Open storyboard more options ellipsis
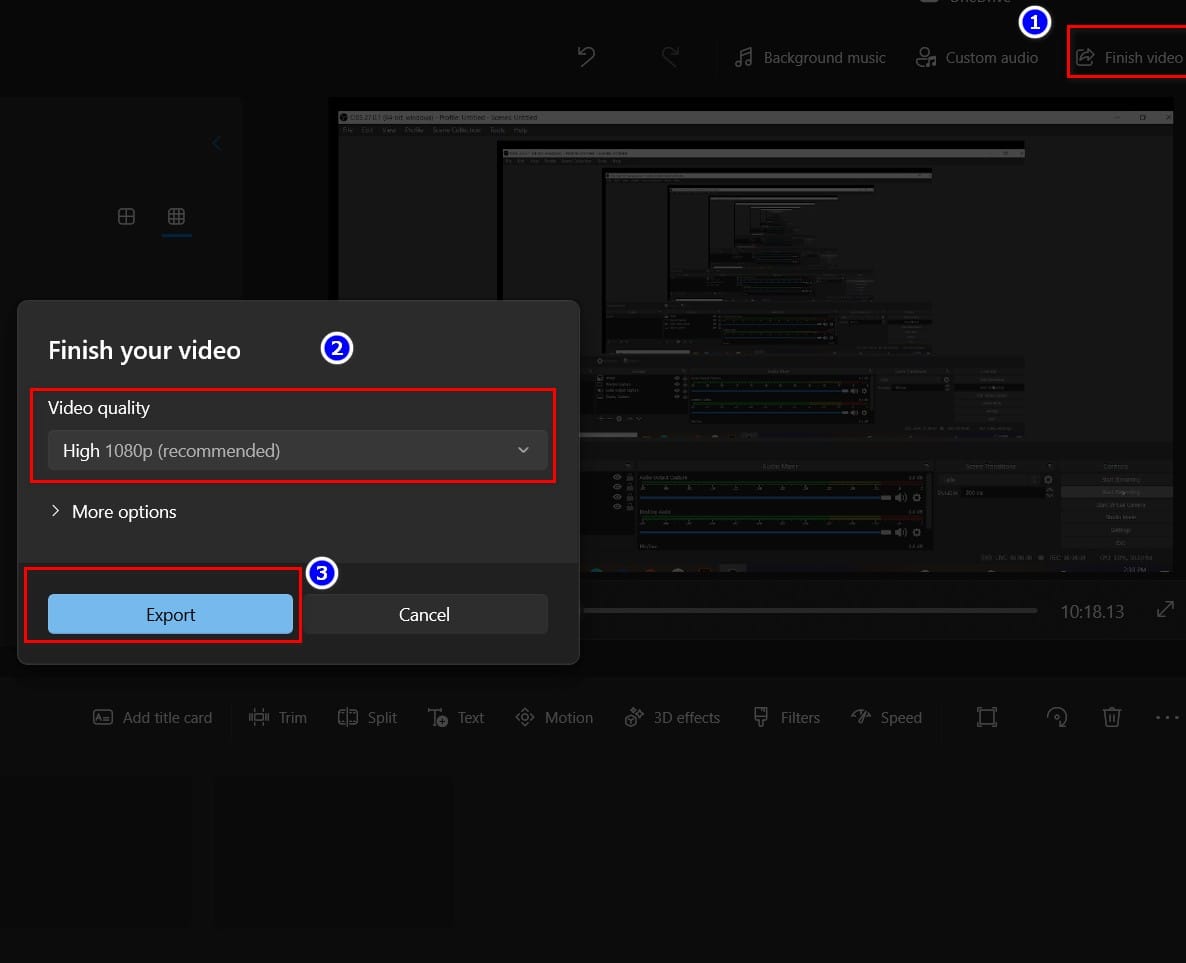 coord(1167,717)
